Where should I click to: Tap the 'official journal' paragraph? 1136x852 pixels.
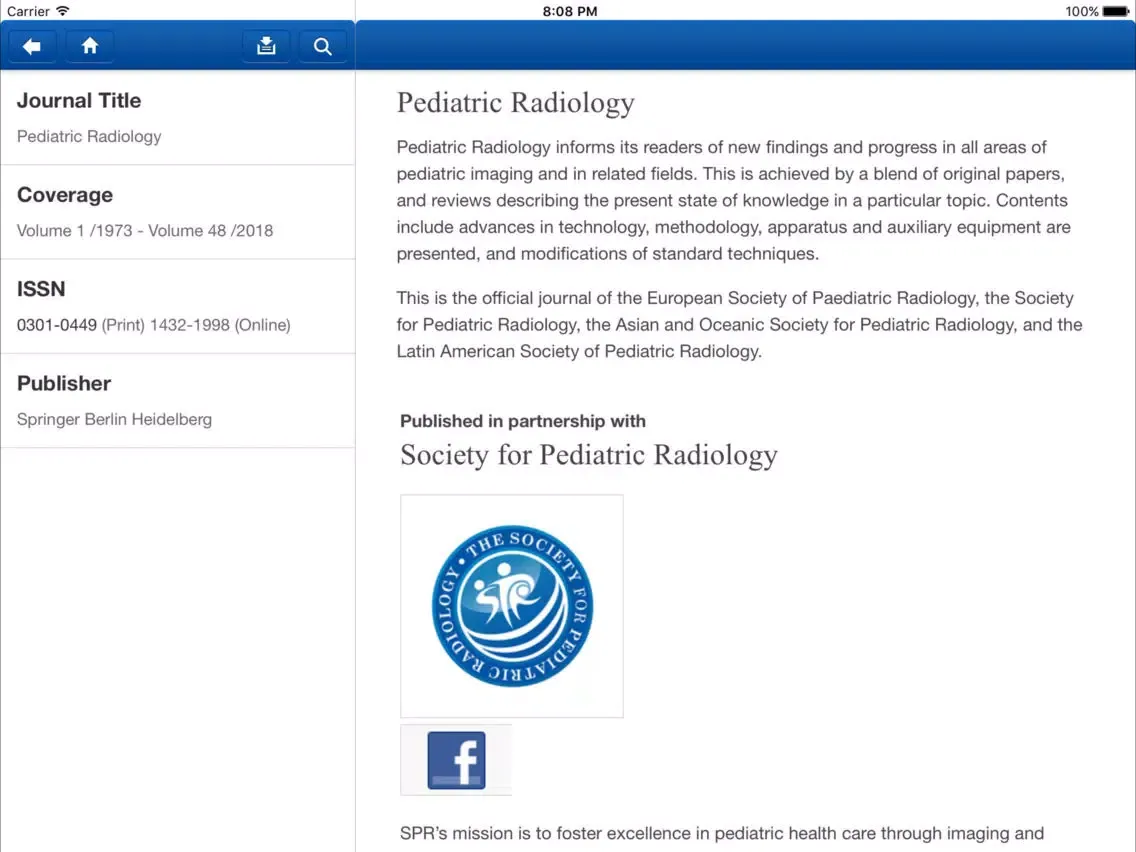739,325
